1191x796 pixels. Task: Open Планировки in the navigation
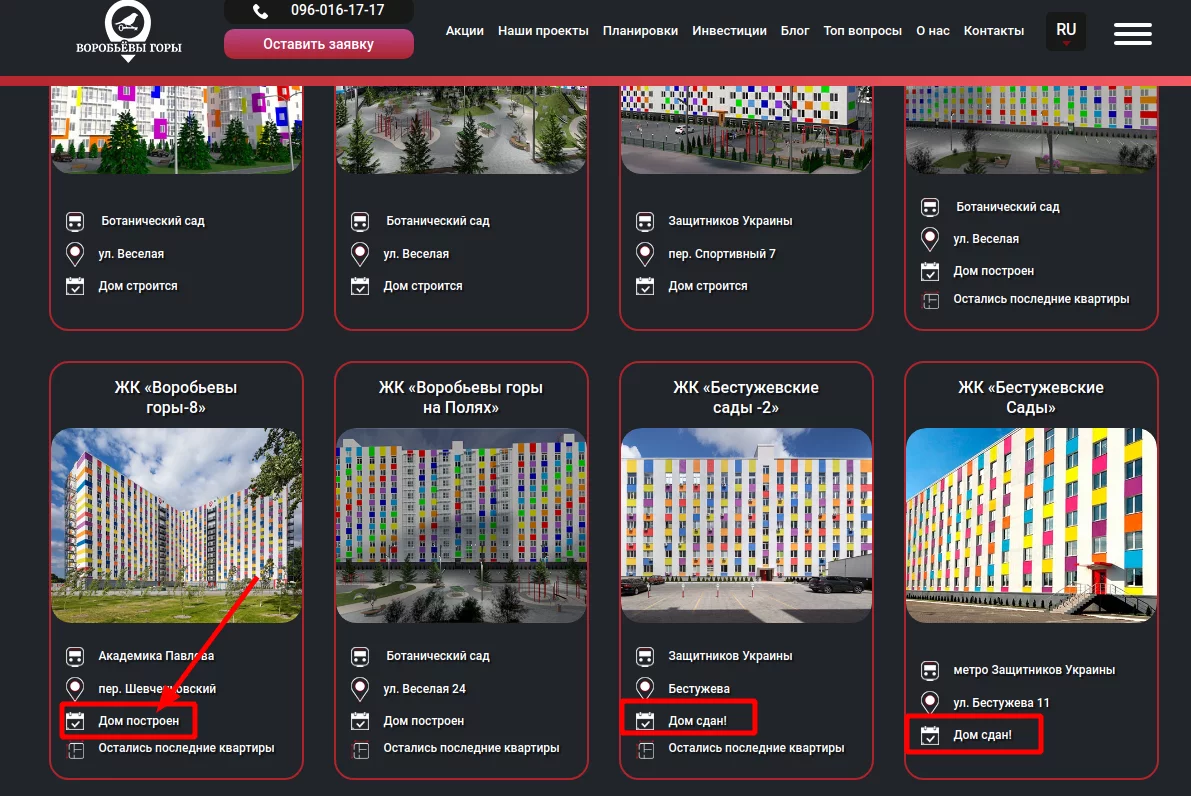point(640,31)
